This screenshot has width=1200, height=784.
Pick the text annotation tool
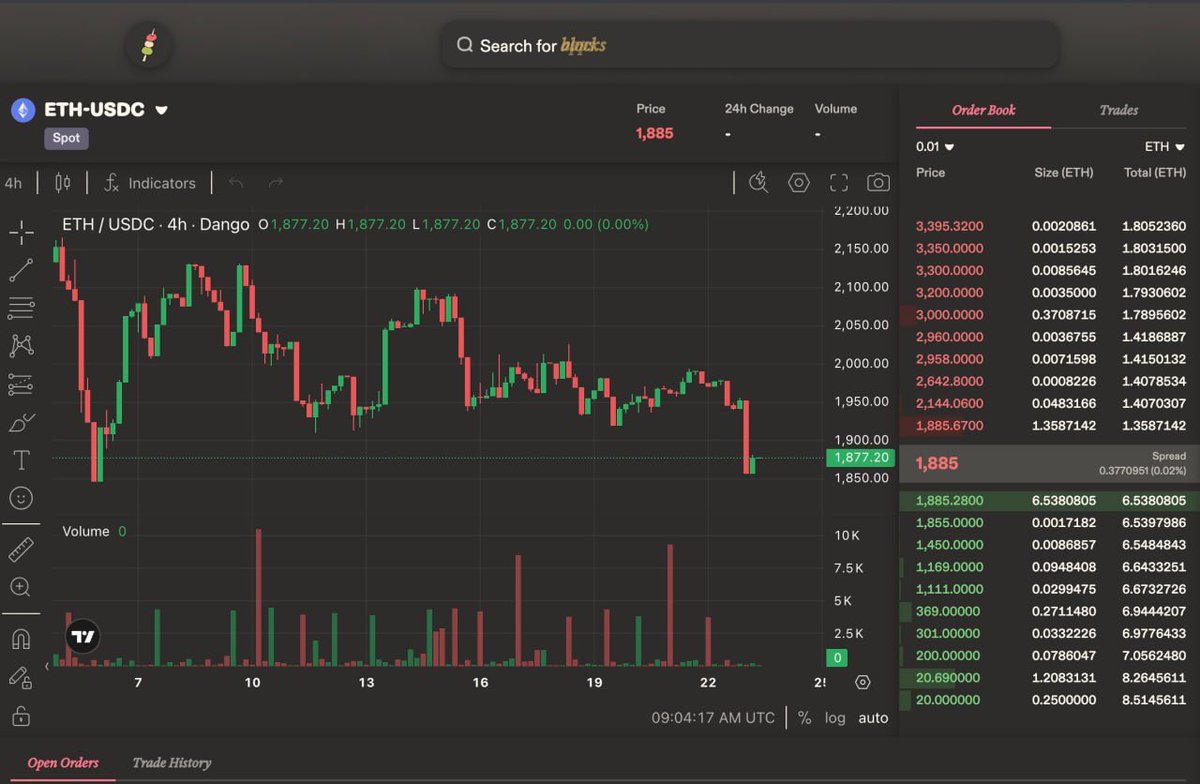coord(21,460)
